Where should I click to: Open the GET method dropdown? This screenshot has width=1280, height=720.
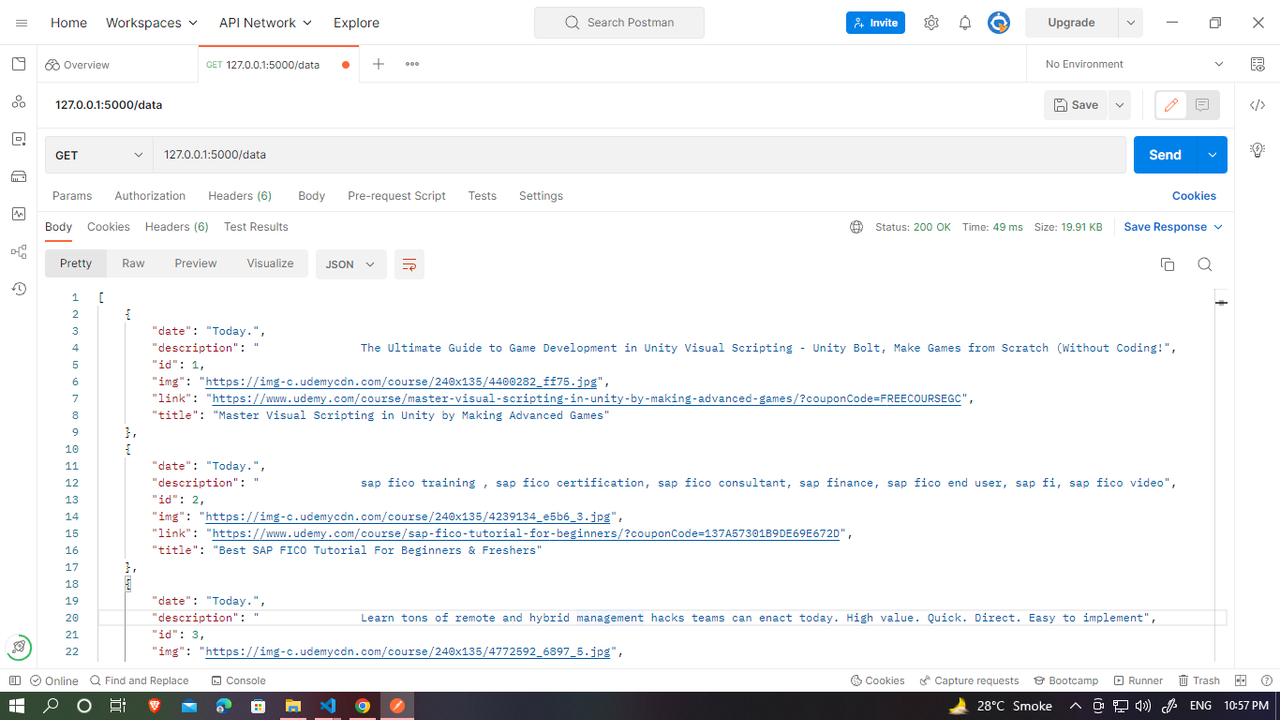tap(99, 155)
